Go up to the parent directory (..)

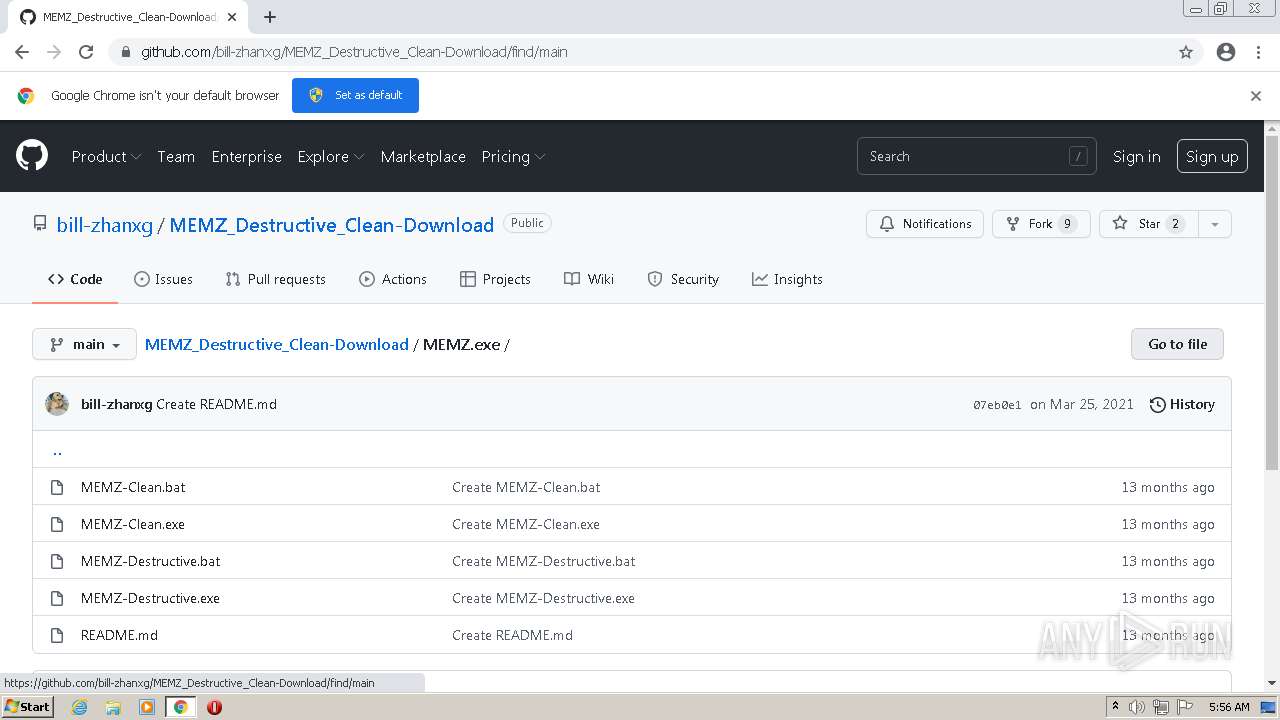tap(57, 450)
